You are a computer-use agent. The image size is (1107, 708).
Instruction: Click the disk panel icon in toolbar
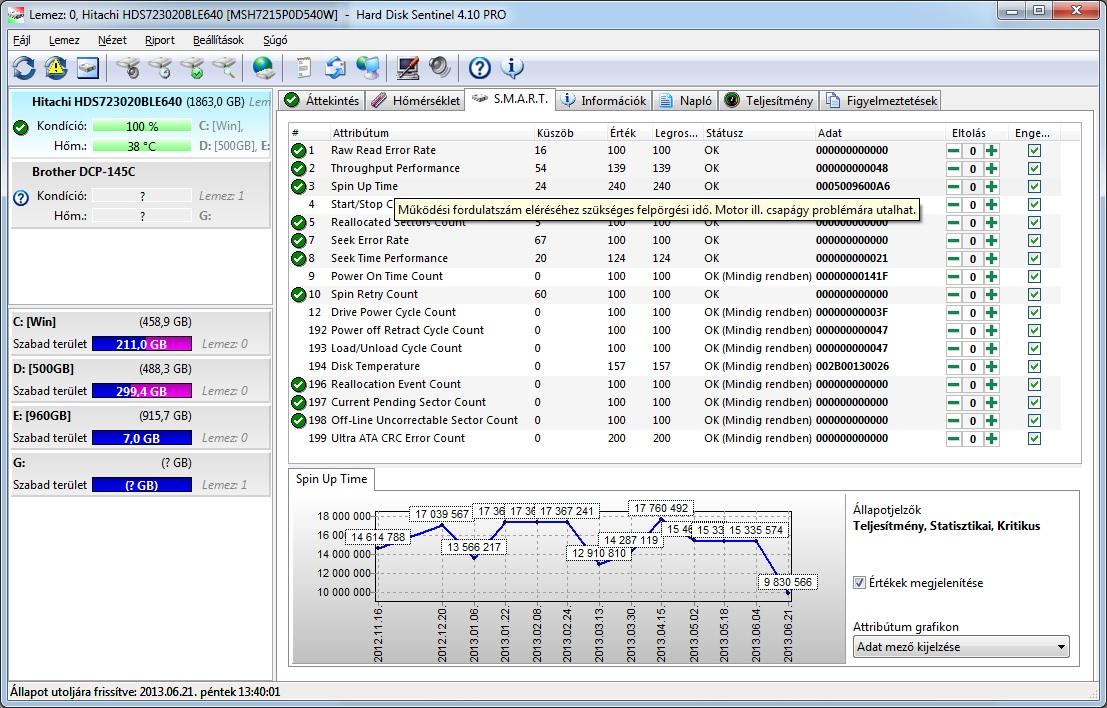88,68
